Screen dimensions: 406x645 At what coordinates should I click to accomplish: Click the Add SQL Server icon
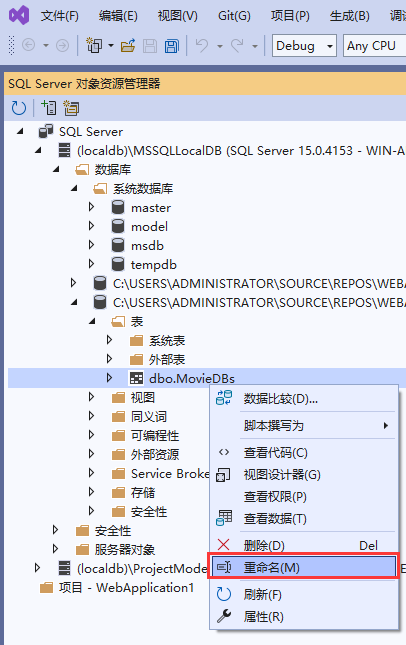(49, 108)
